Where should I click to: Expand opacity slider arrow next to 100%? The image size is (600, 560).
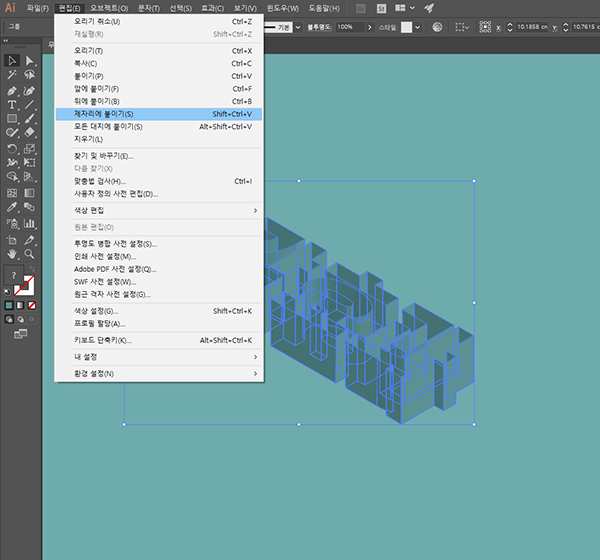[x=369, y=27]
